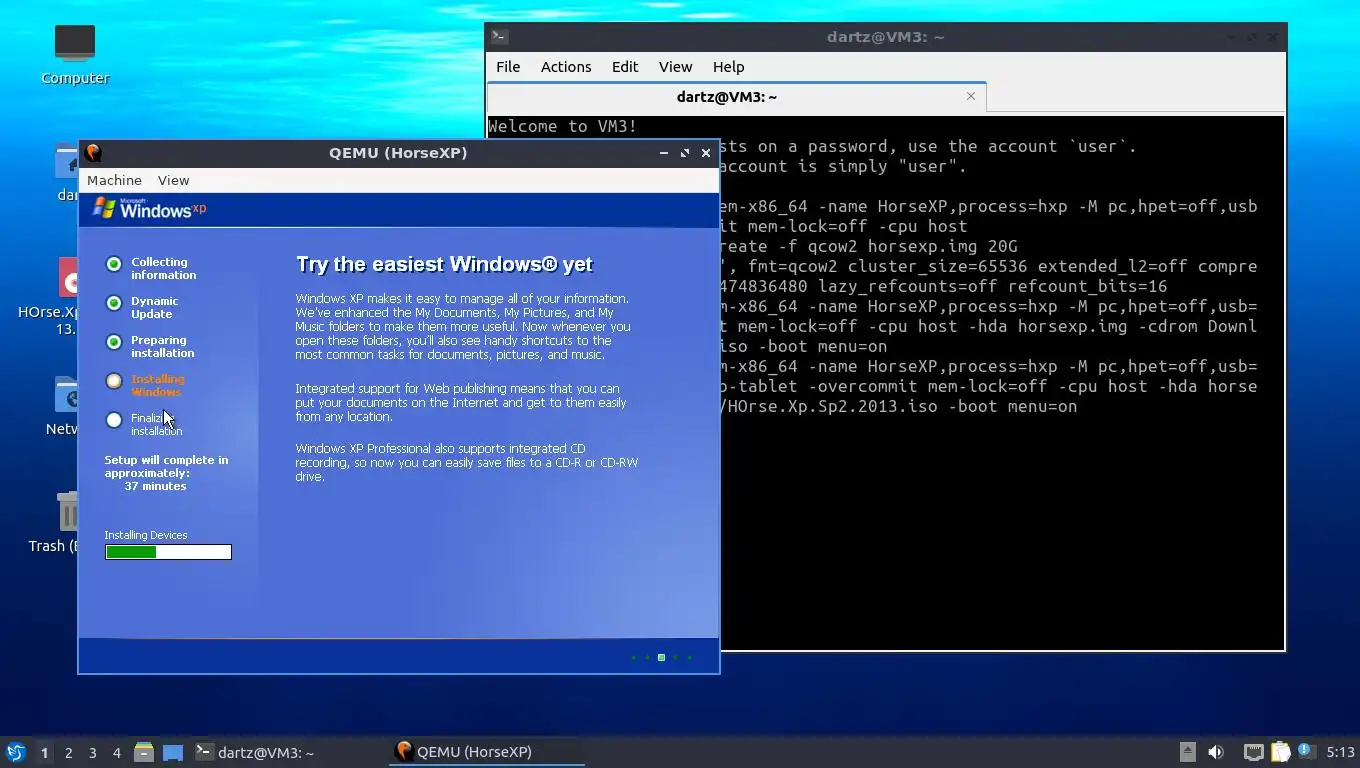Click the wired network tray icon

tap(1253, 752)
